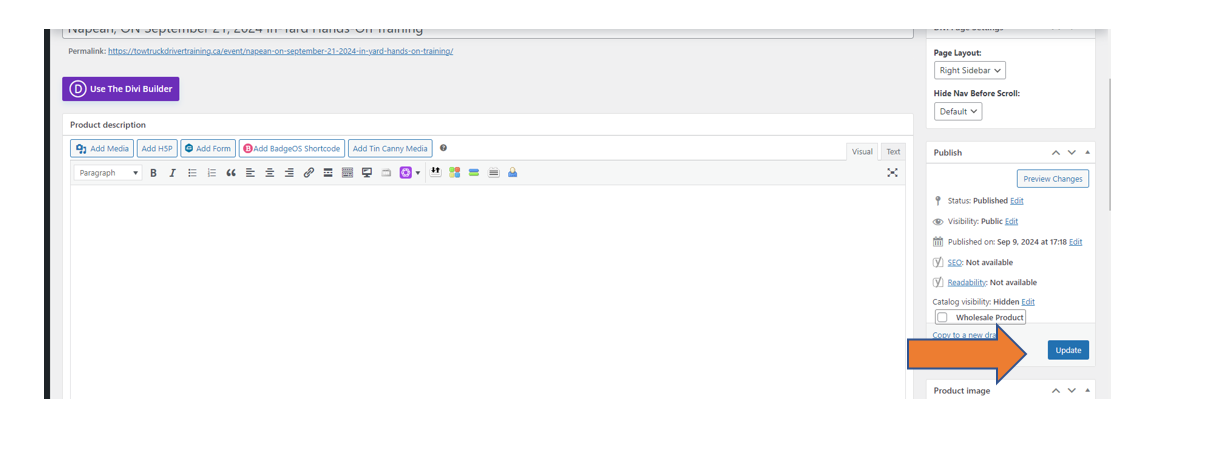Screen dimensions: 1209x464
Task: Collapse the Publish panel with the triangle toggle
Action: coord(1088,153)
